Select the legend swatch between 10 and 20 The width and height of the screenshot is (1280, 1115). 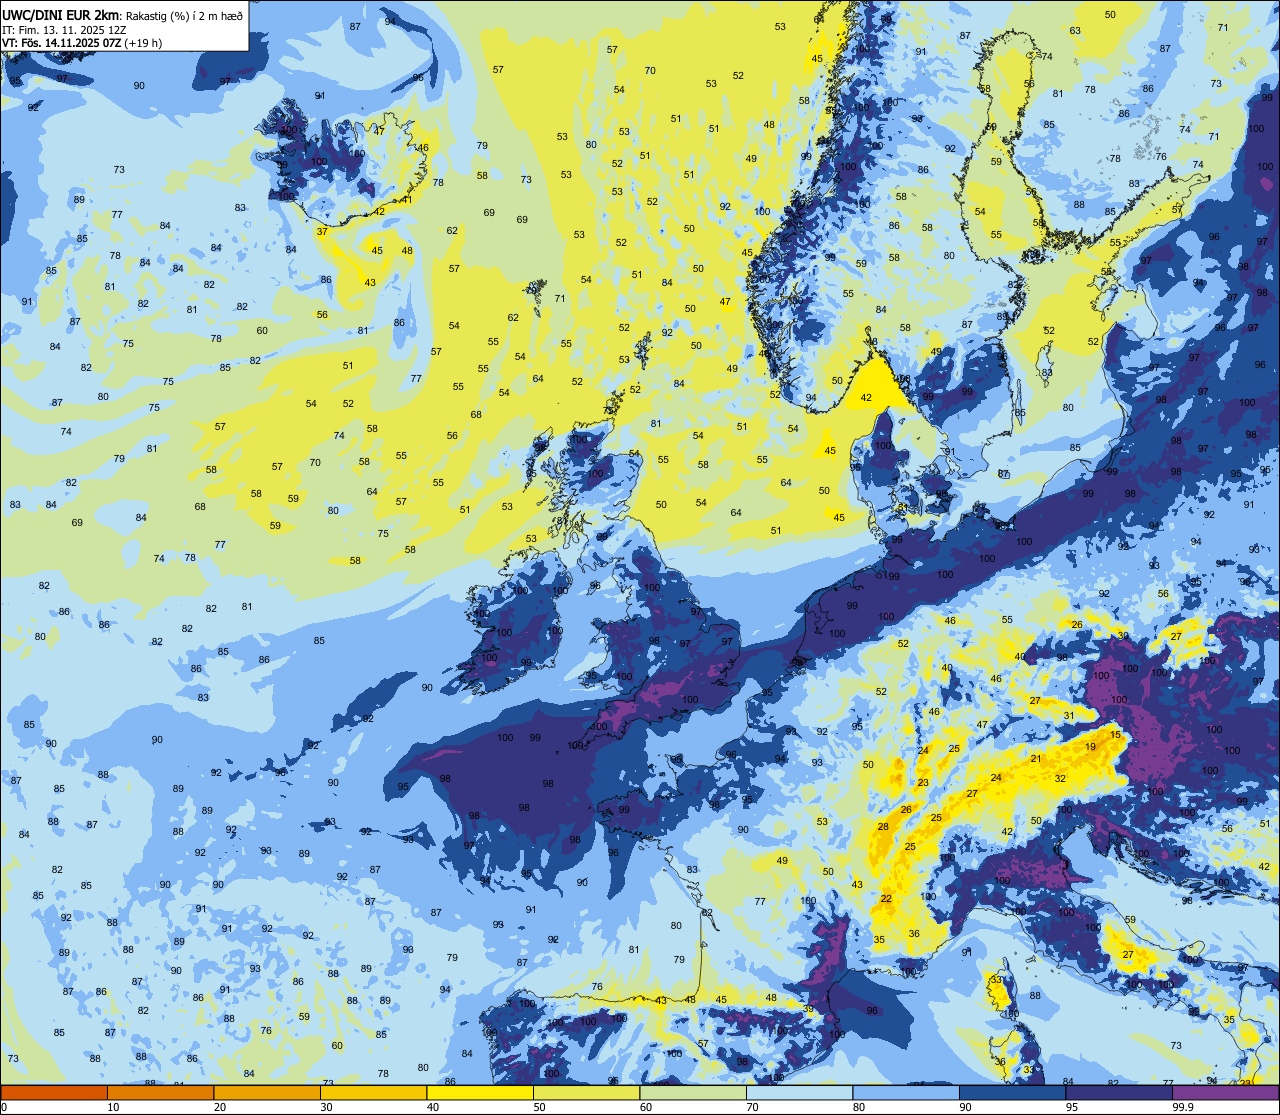pos(160,1093)
